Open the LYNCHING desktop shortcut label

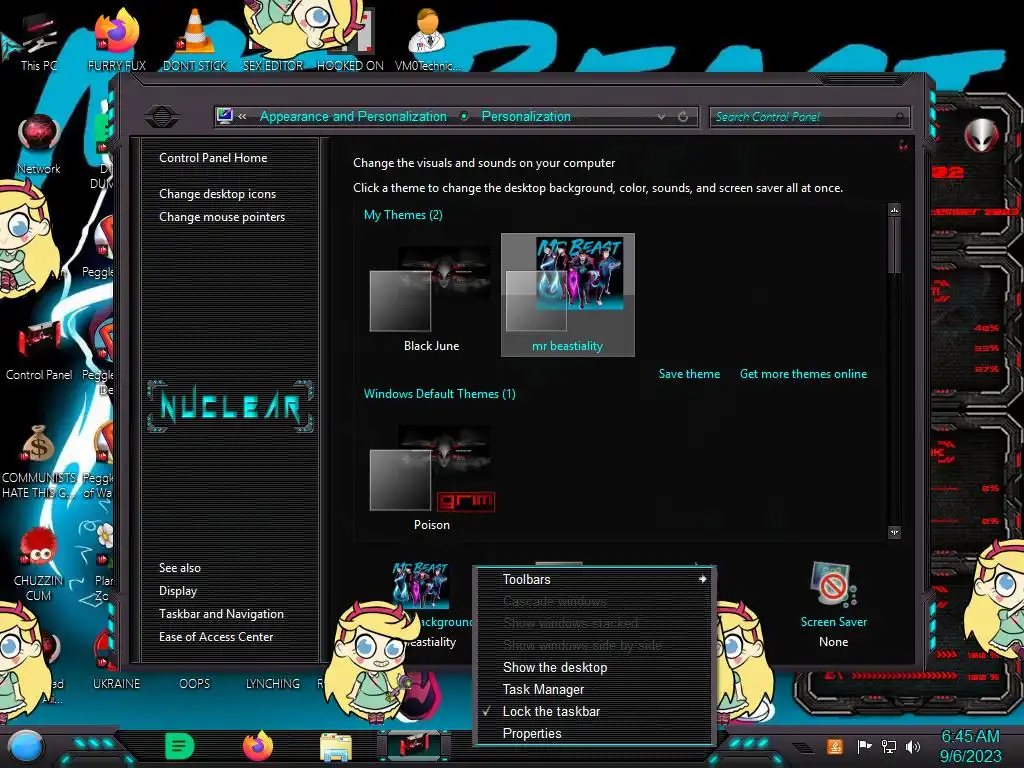[272, 683]
